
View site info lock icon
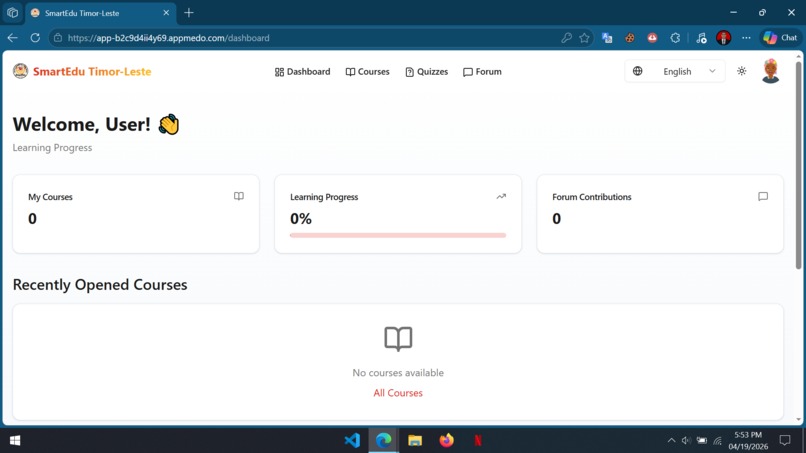click(58, 38)
